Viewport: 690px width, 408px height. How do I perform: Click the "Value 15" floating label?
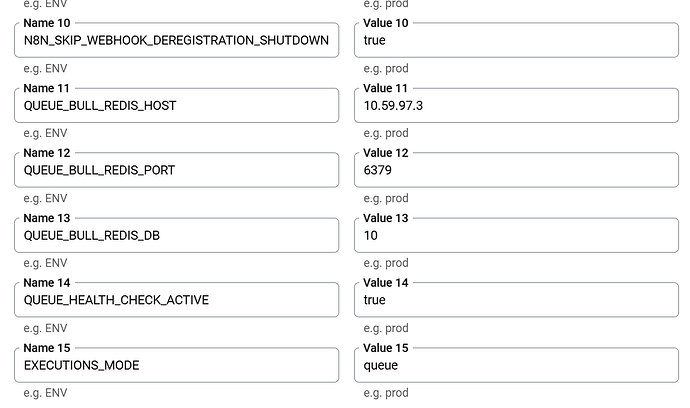386,348
